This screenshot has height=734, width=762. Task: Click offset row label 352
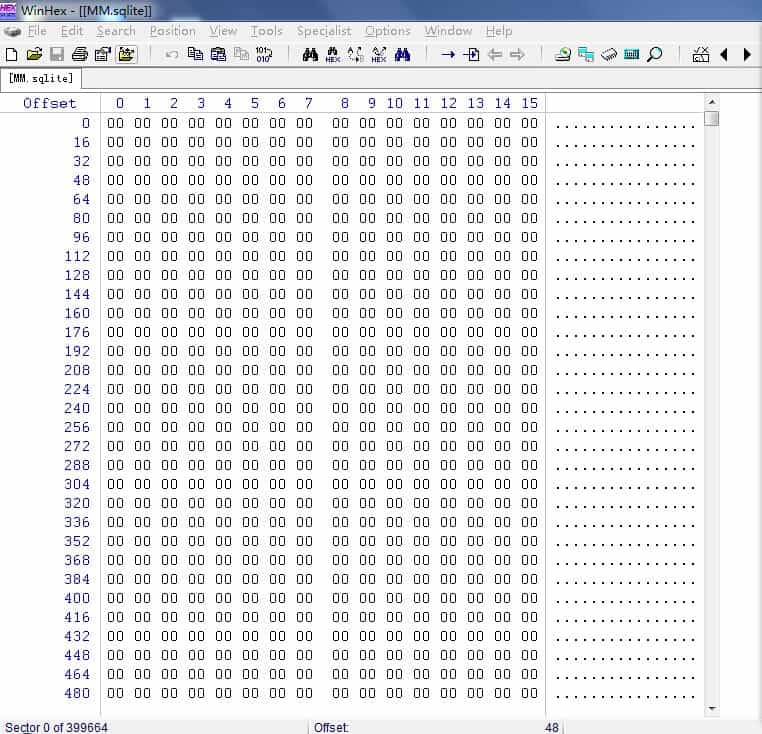click(x=77, y=542)
